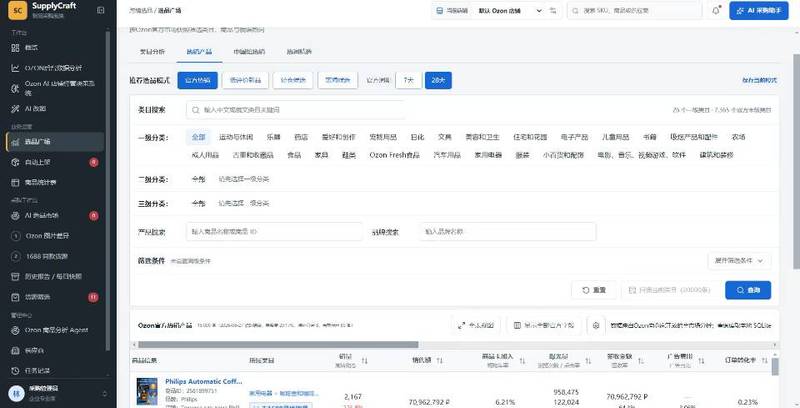The image size is (800, 408).
Task: Open the notifications bell
Action: pos(716,10)
